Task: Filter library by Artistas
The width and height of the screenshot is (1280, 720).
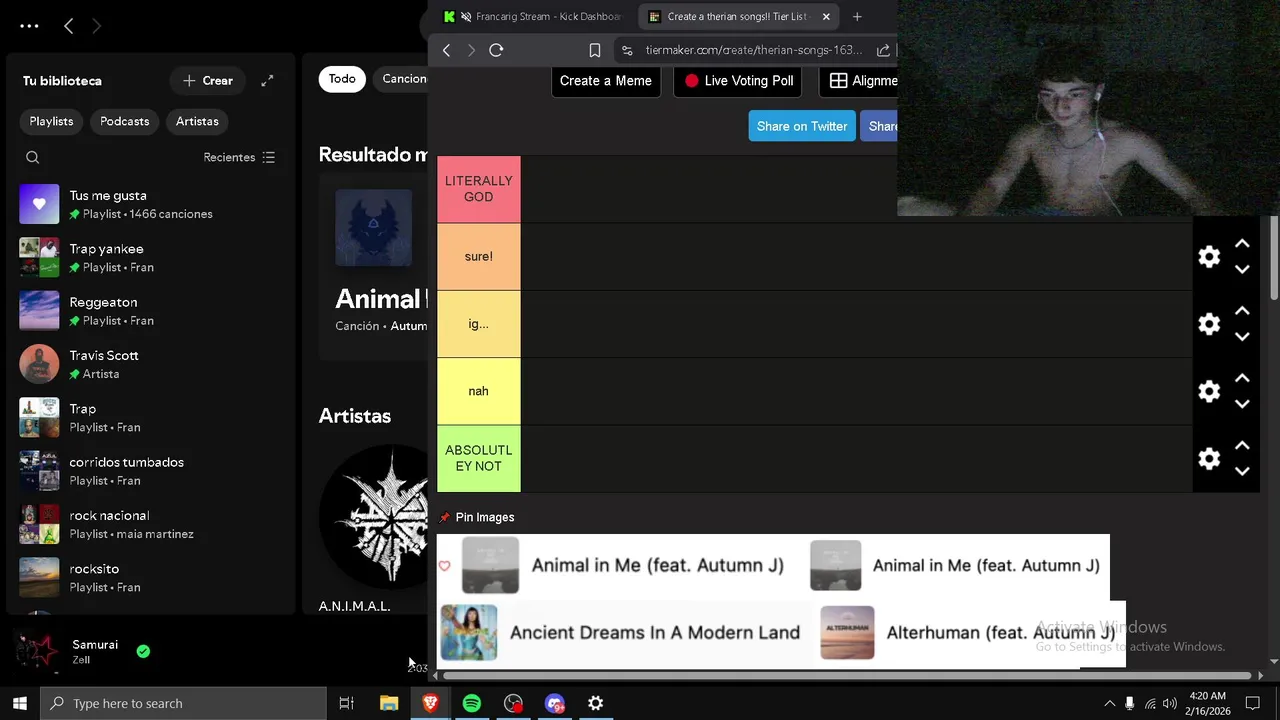Action: [x=197, y=121]
